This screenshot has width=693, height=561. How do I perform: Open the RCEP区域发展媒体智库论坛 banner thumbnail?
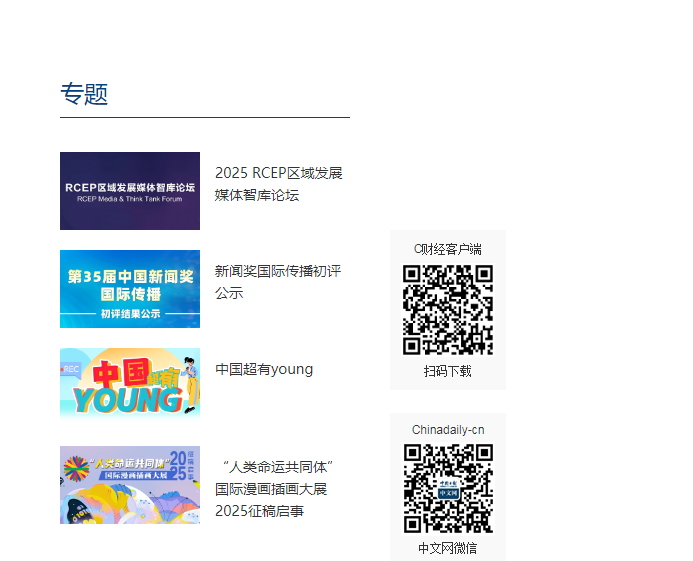pos(130,191)
